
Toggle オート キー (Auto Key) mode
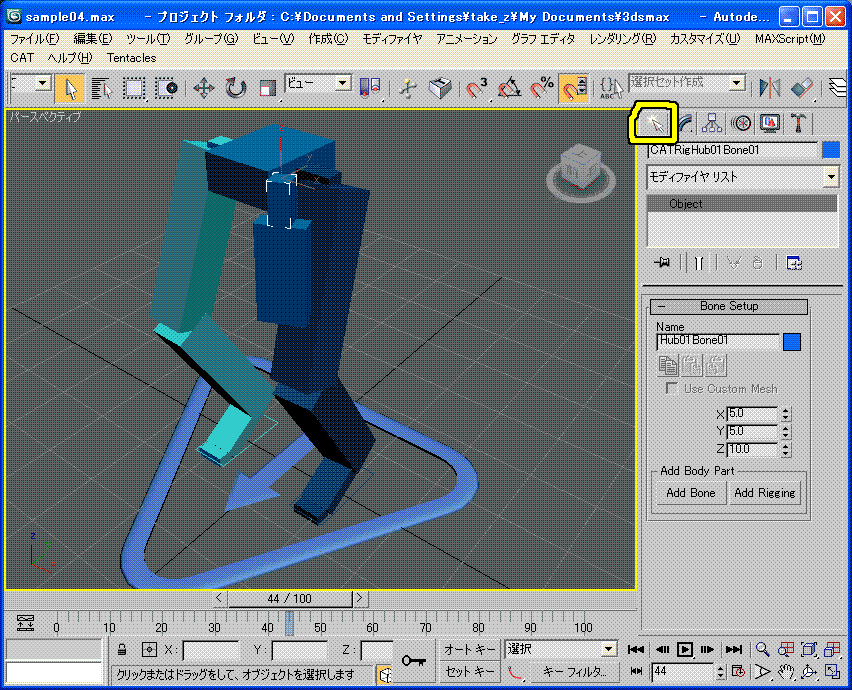pyautogui.click(x=469, y=649)
